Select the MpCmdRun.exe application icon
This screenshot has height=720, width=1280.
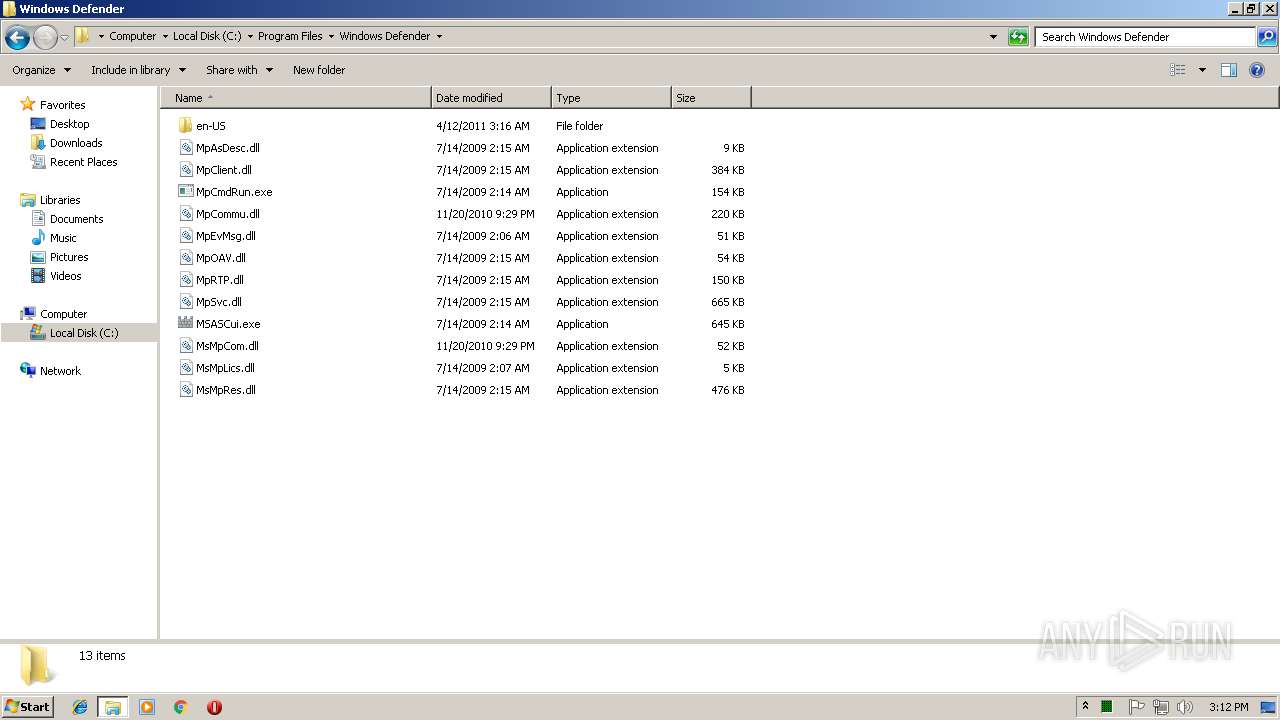pyautogui.click(x=186, y=192)
